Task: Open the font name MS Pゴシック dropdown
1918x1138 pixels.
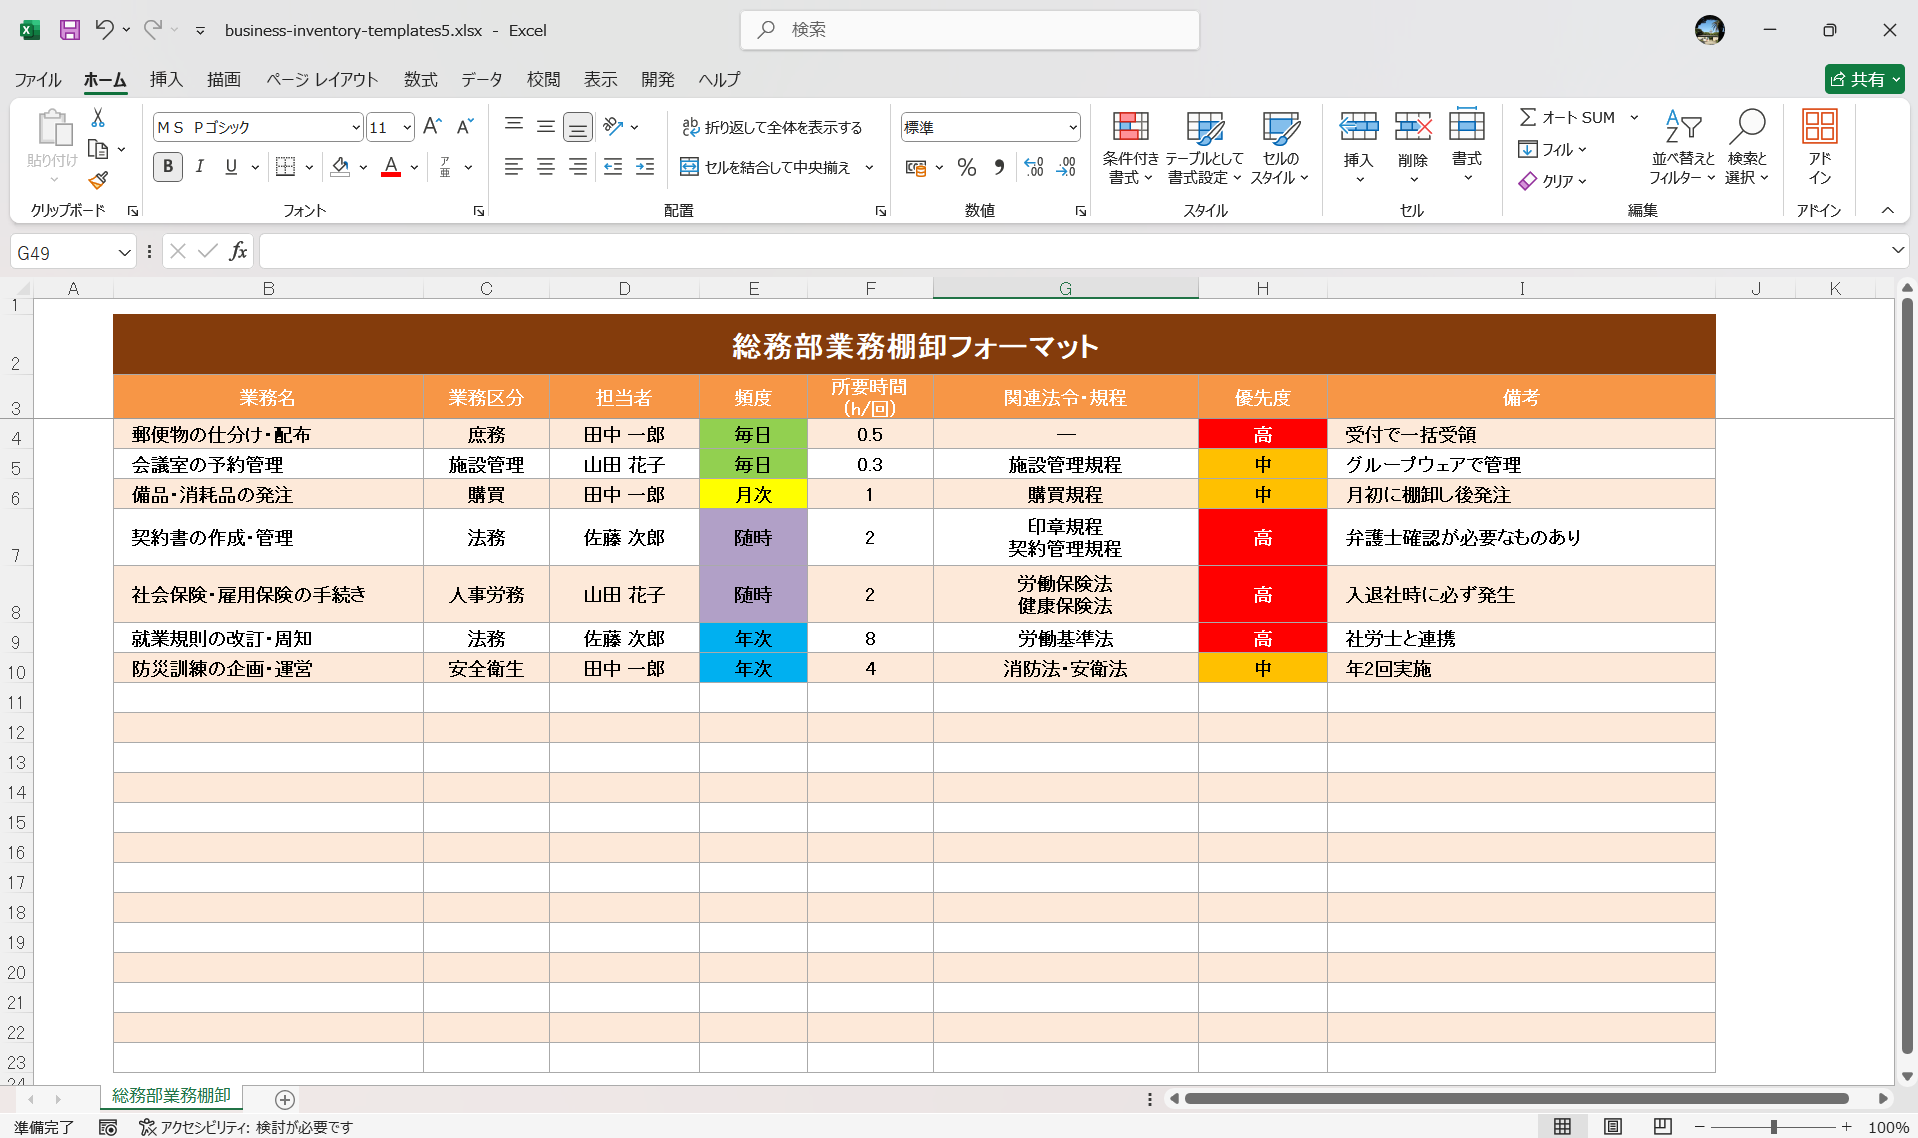Action: pos(356,128)
